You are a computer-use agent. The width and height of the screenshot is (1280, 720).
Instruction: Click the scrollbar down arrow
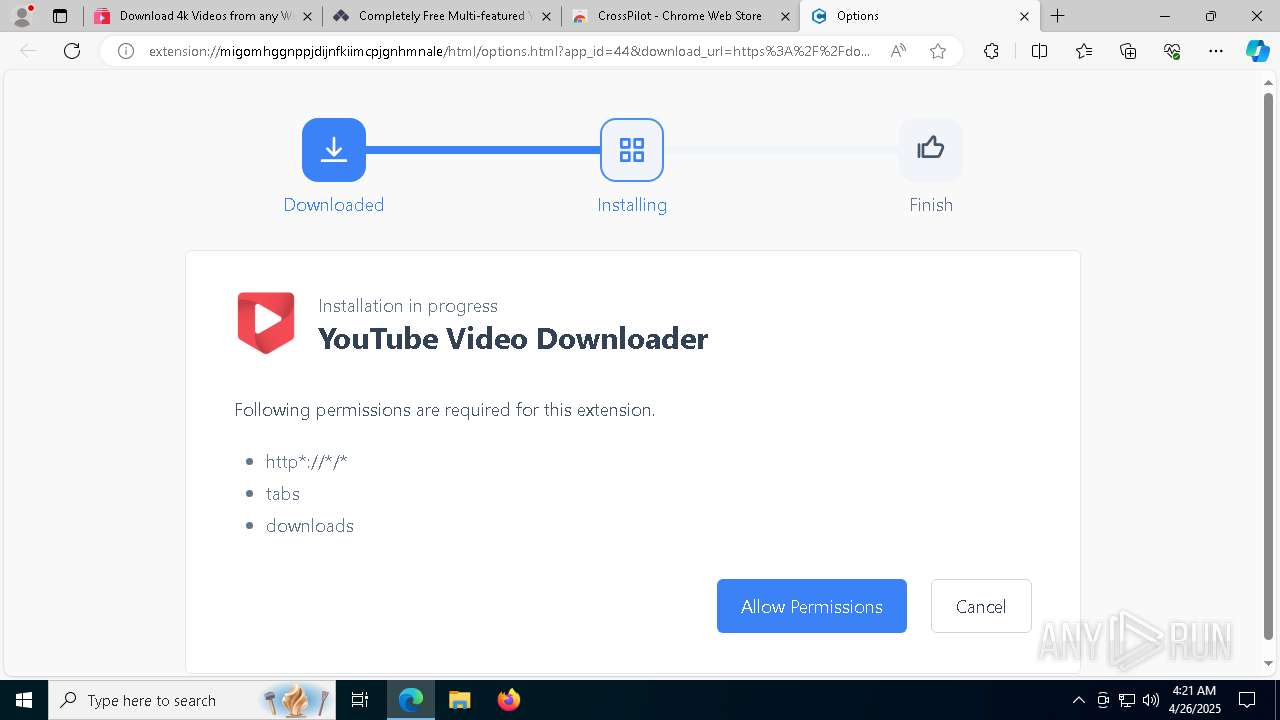tap(1269, 664)
